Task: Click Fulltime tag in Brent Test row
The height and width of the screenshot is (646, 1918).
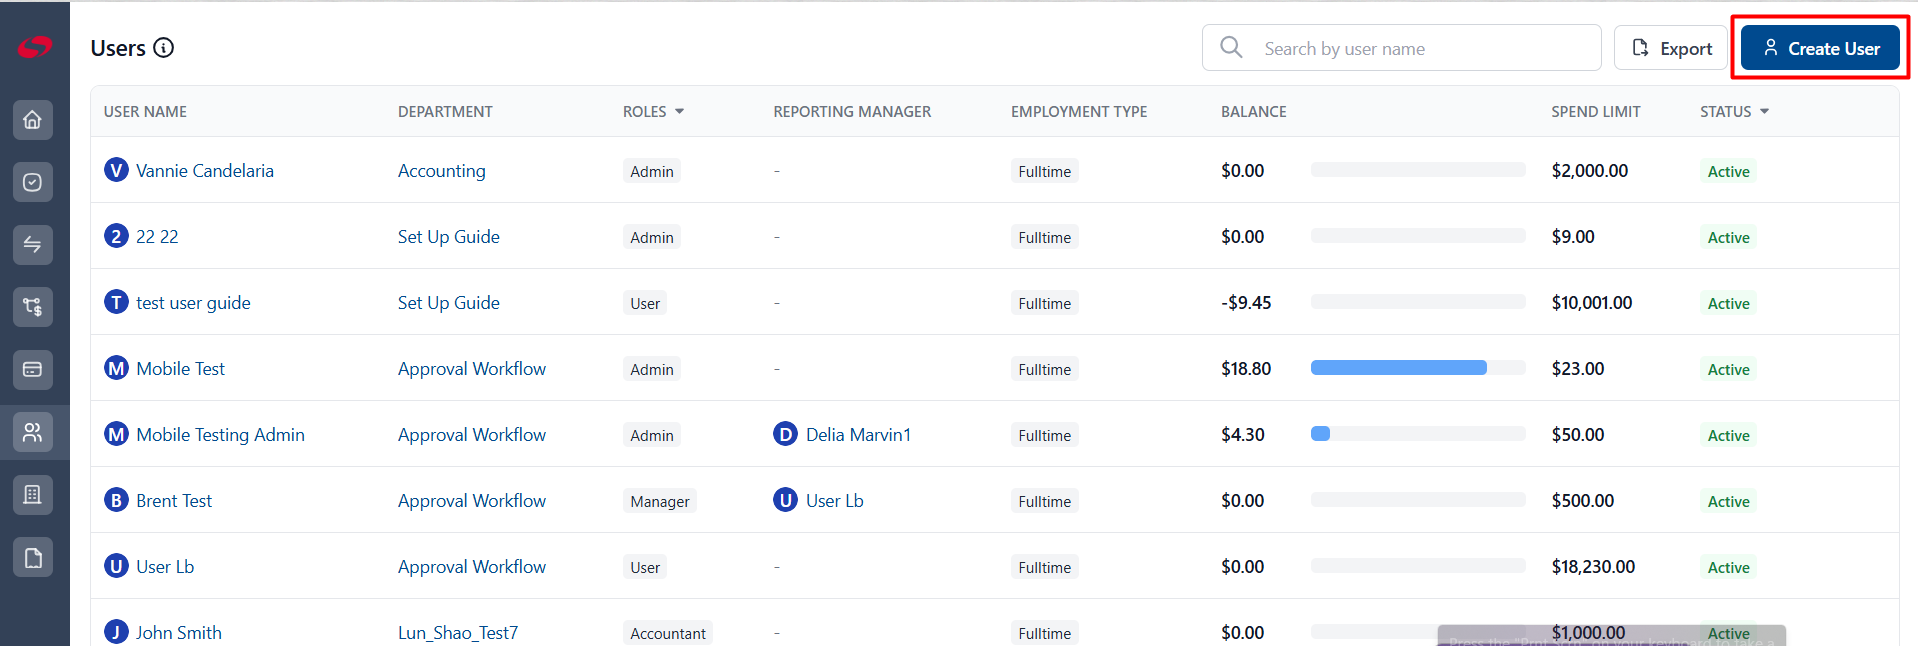Action: tap(1045, 501)
